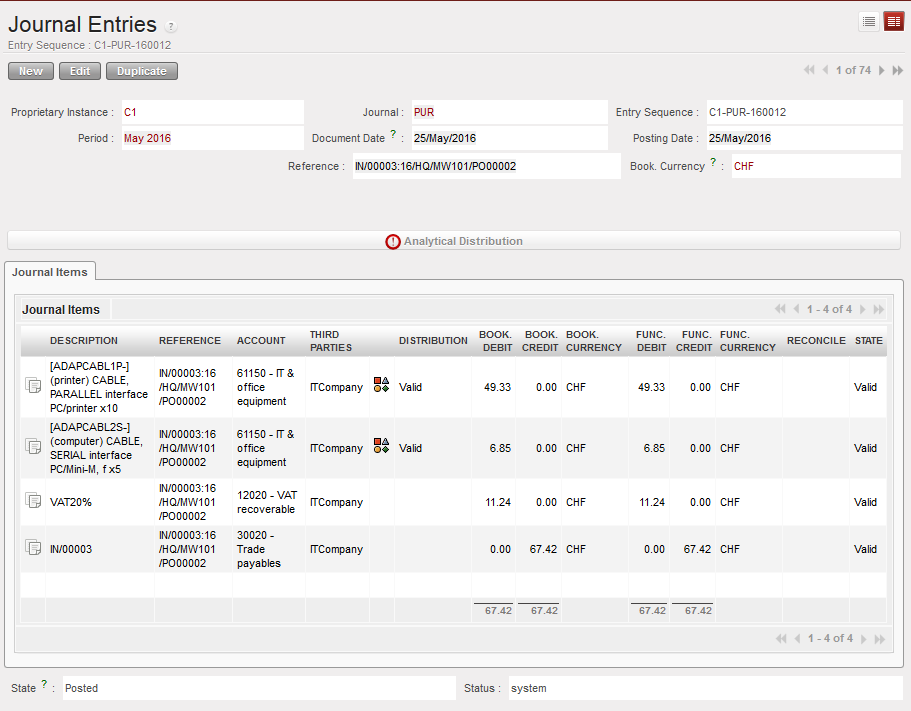Select the red form view icon
Viewport: 911px width, 711px height.
pyautogui.click(x=893, y=21)
